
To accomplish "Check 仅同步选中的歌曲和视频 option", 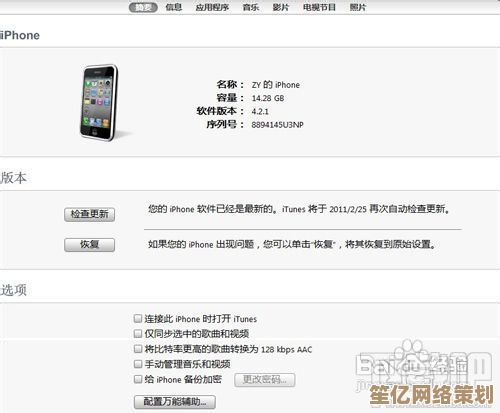I will pyautogui.click(x=138, y=333).
